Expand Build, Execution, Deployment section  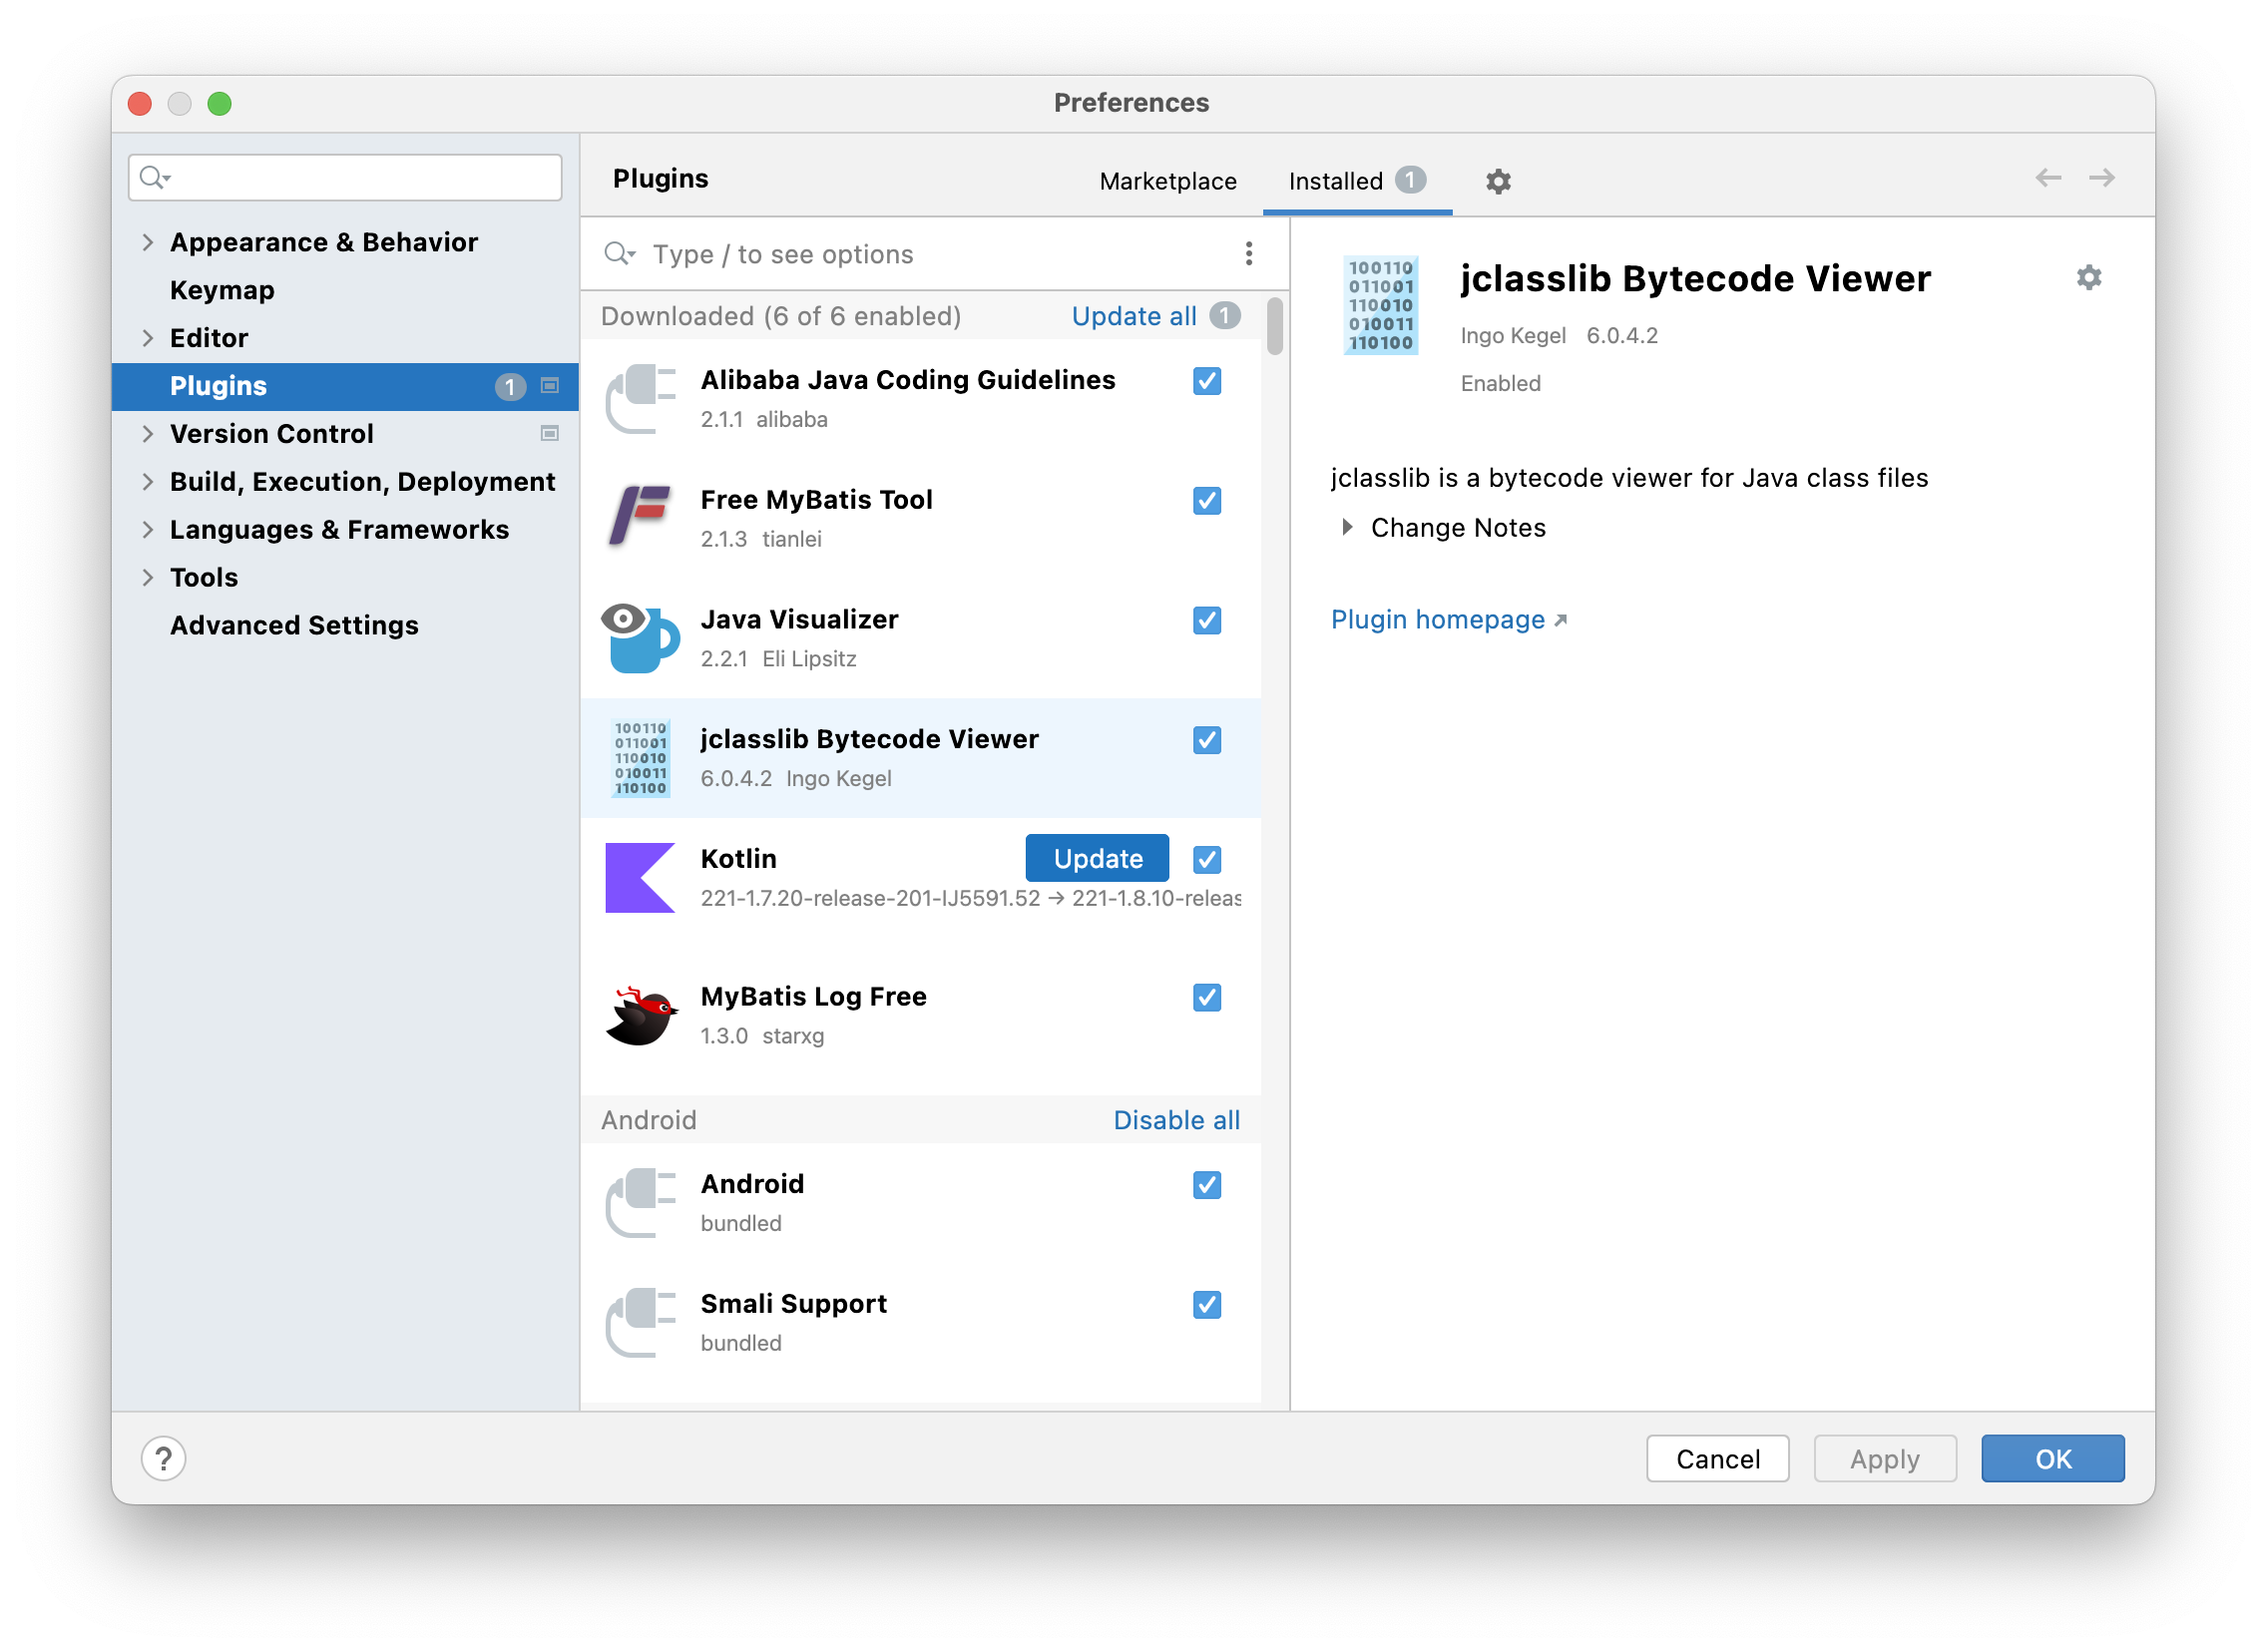coord(148,481)
